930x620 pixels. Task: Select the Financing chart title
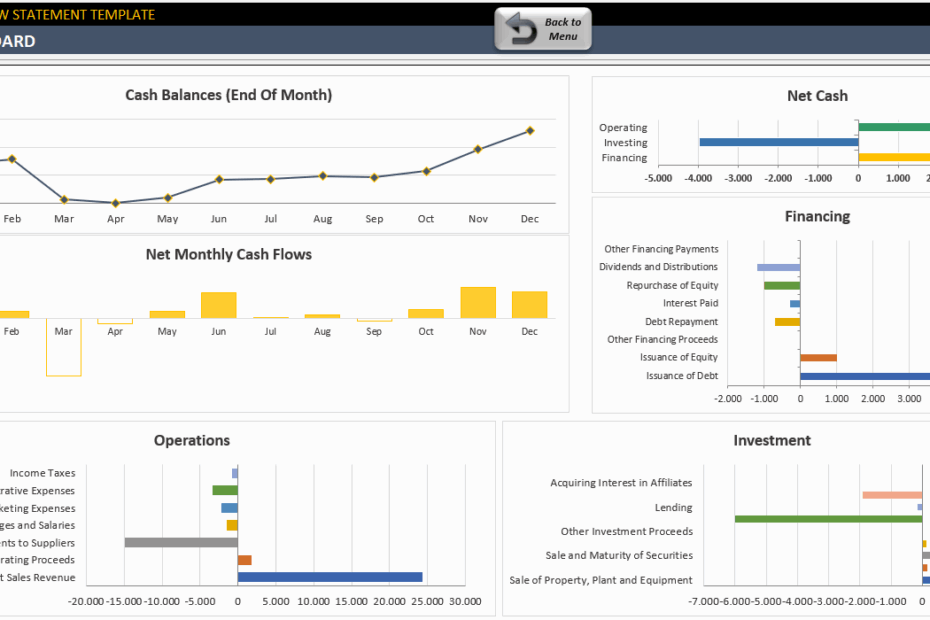tap(817, 216)
